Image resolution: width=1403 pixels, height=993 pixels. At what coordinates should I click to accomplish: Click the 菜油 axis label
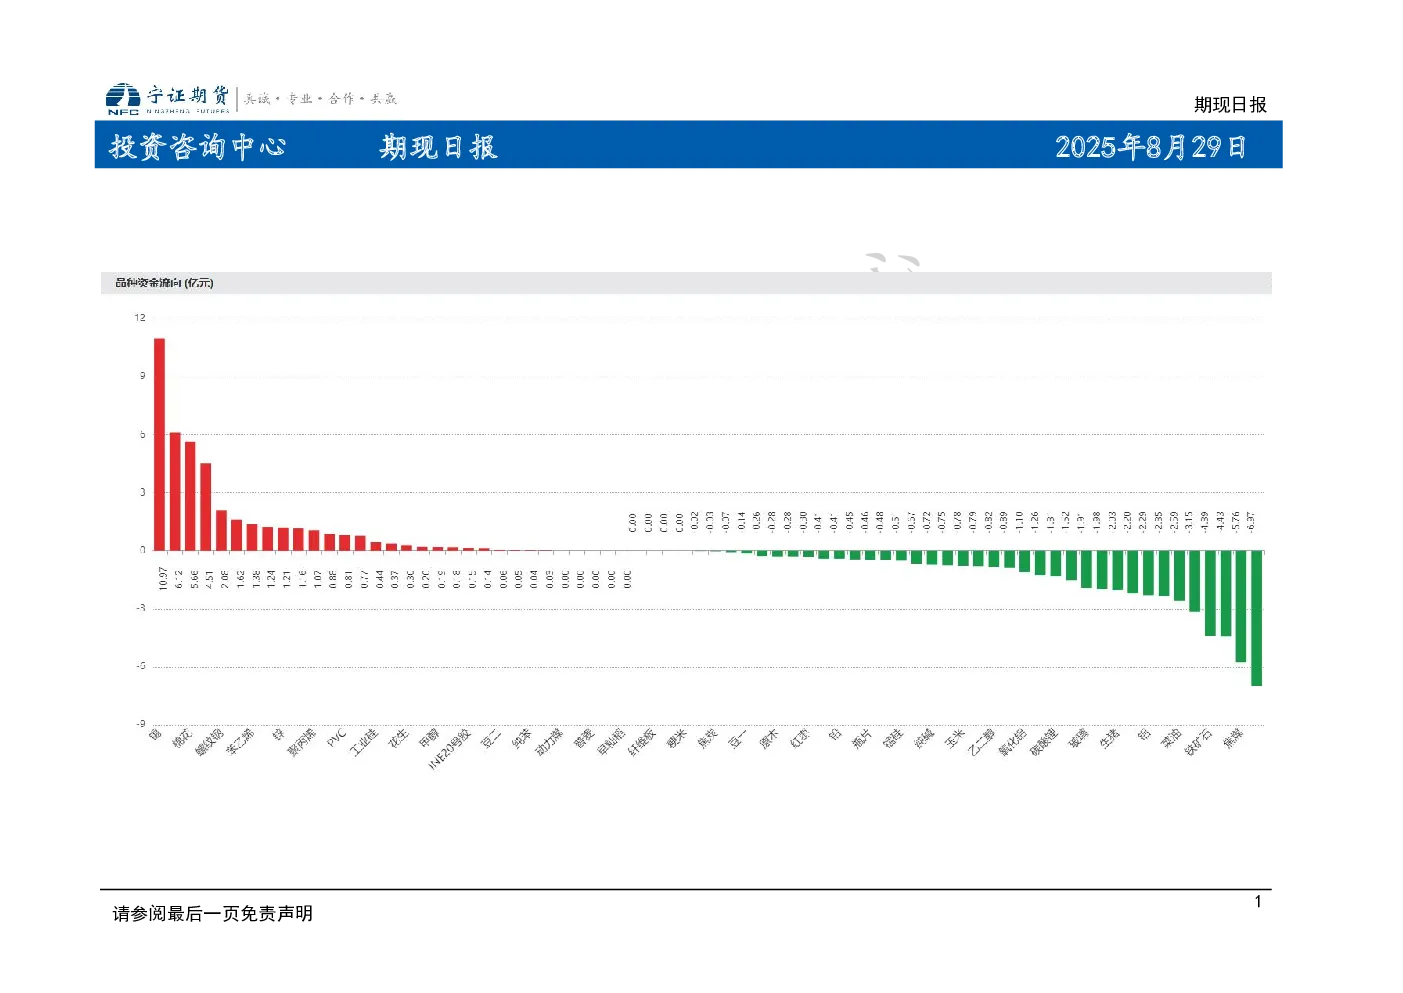point(1172,739)
